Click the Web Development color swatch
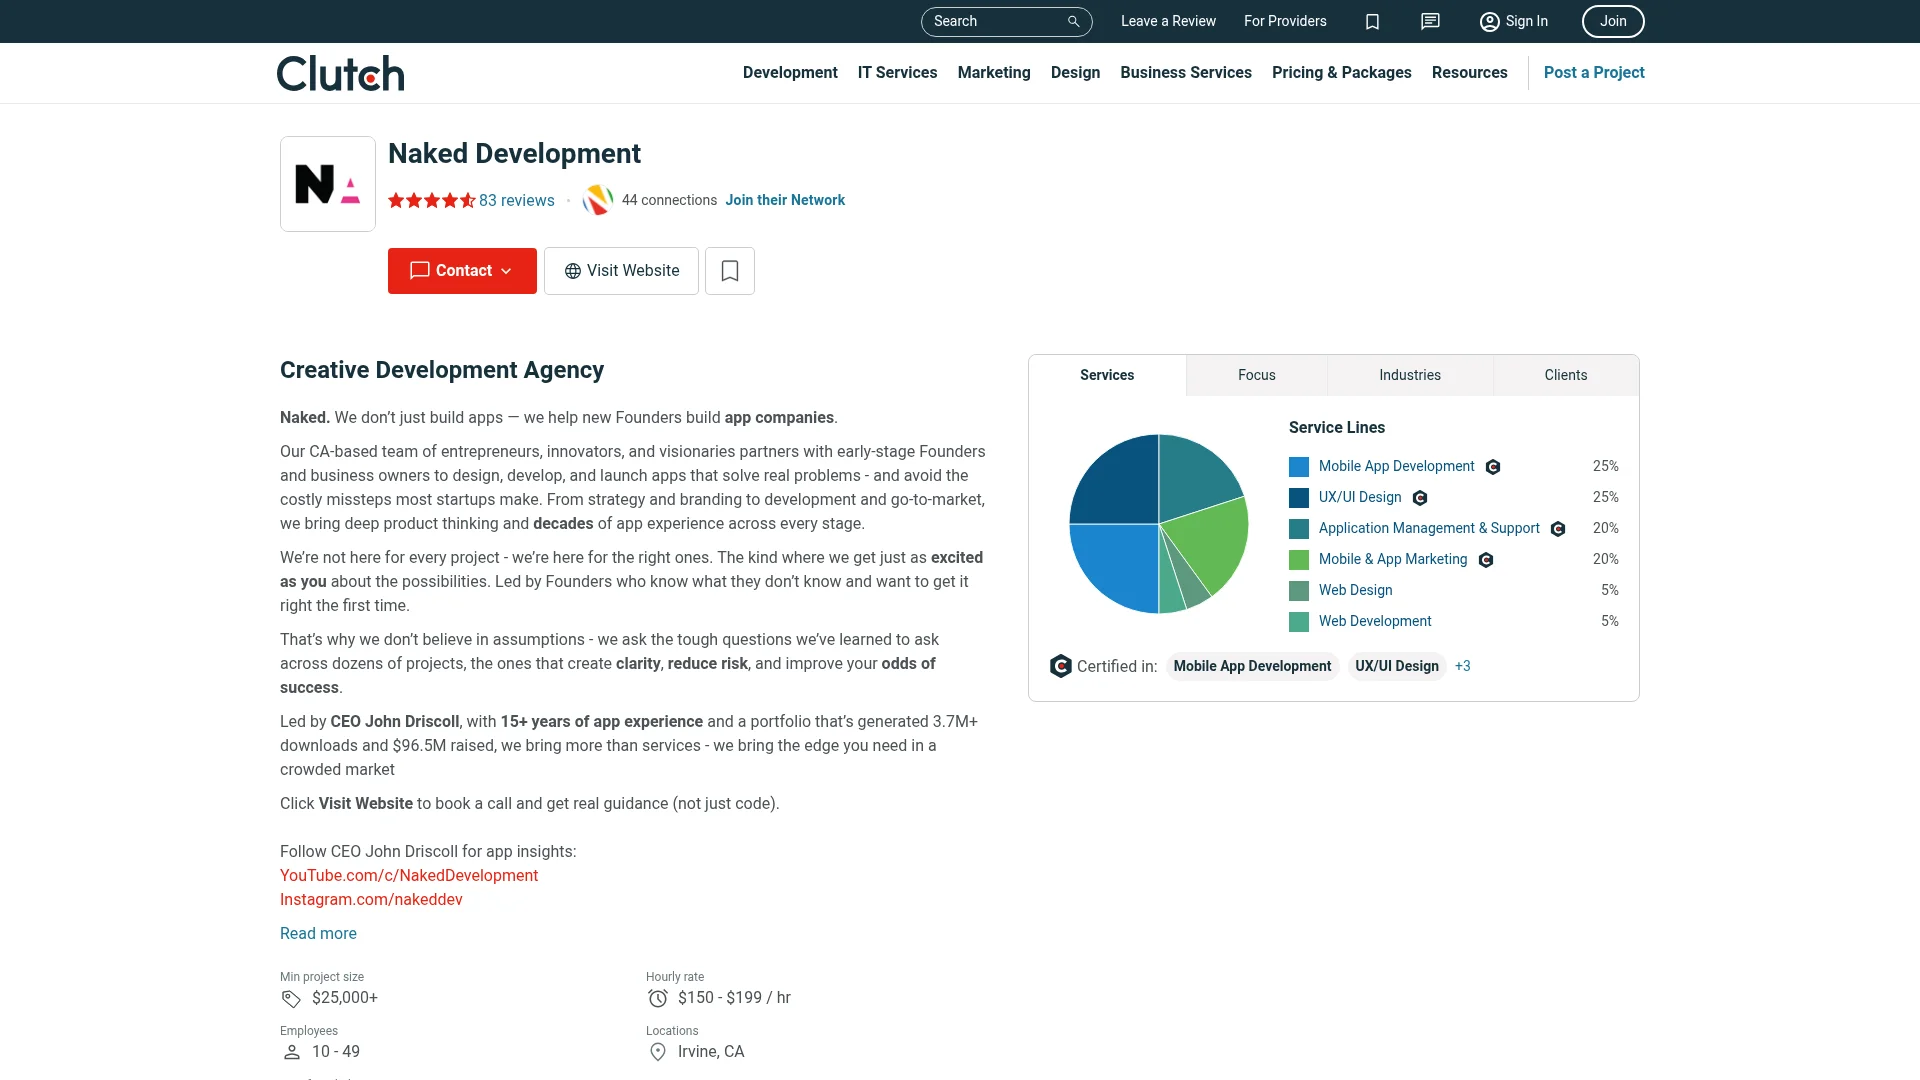This screenshot has width=1920, height=1080. coord(1299,622)
